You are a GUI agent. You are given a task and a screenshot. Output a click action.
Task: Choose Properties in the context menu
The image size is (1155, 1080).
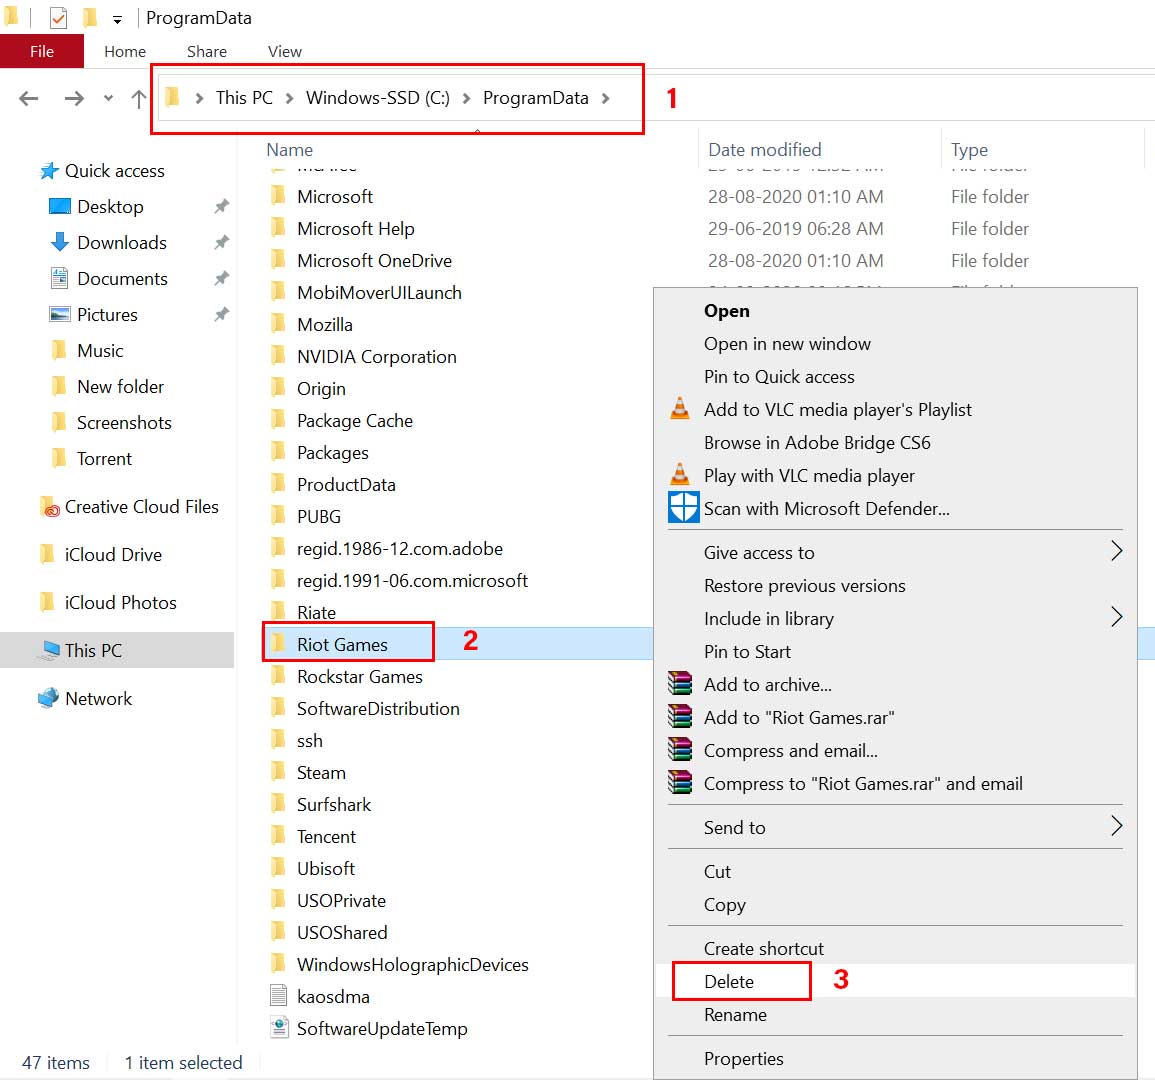pos(743,1059)
